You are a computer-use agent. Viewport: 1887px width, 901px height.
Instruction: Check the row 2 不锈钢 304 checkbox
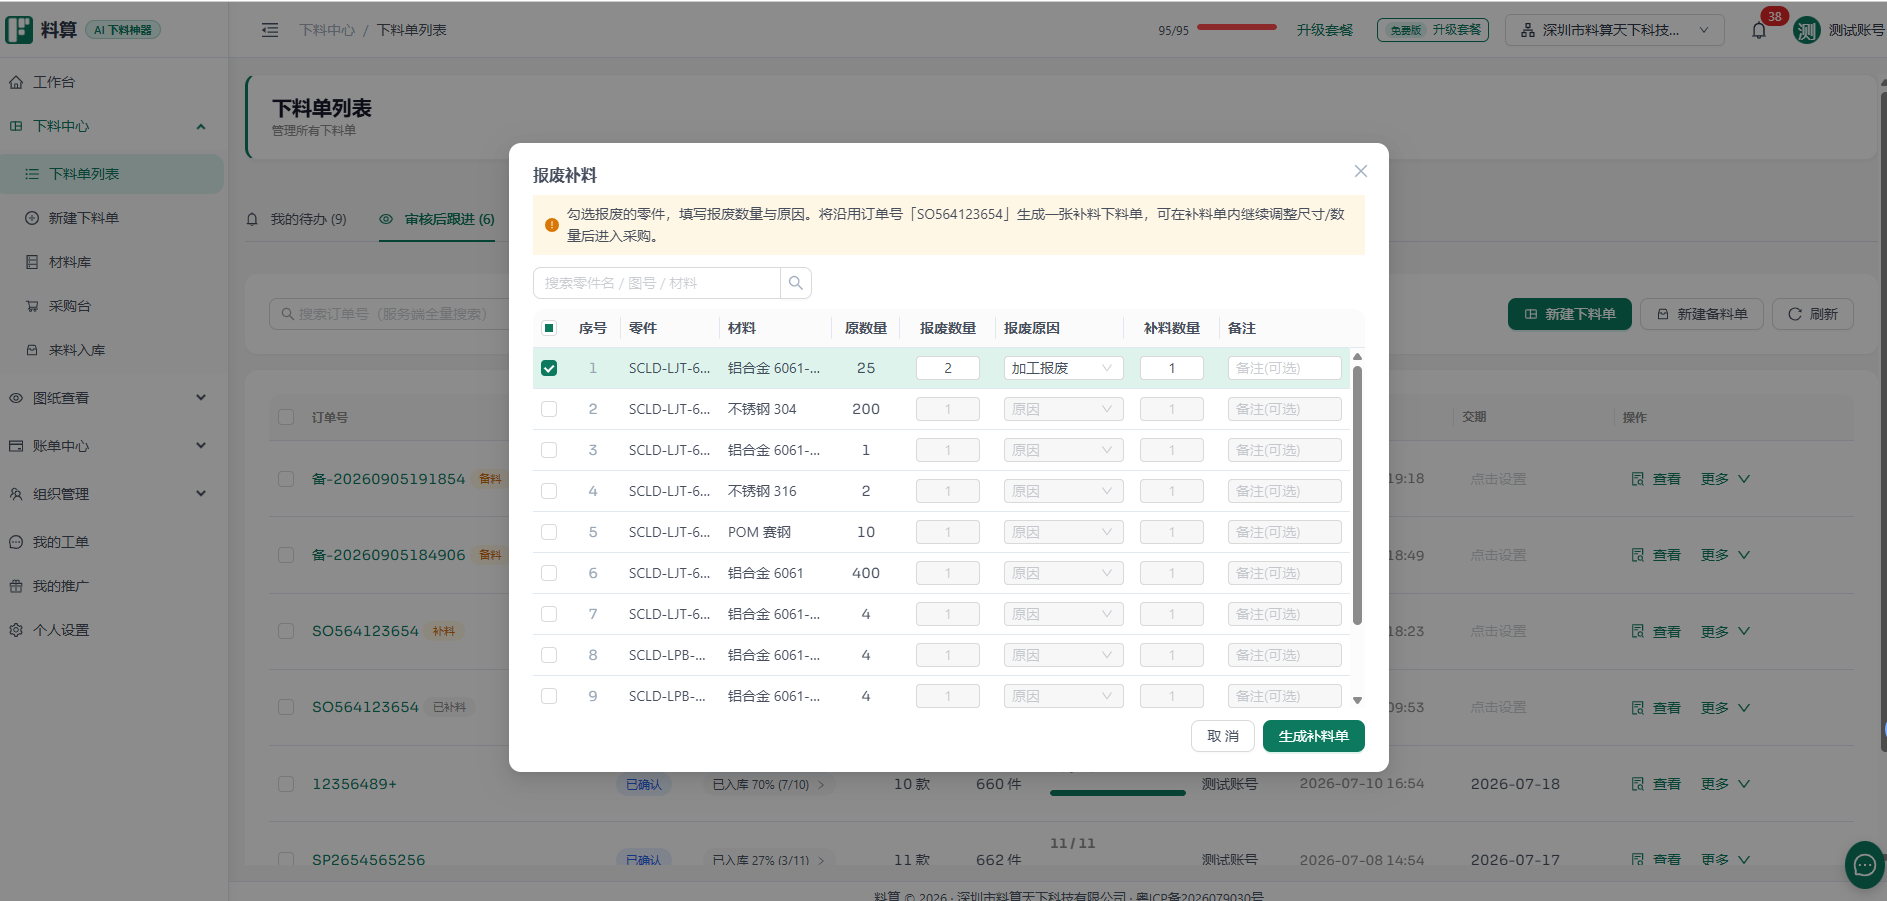point(549,409)
